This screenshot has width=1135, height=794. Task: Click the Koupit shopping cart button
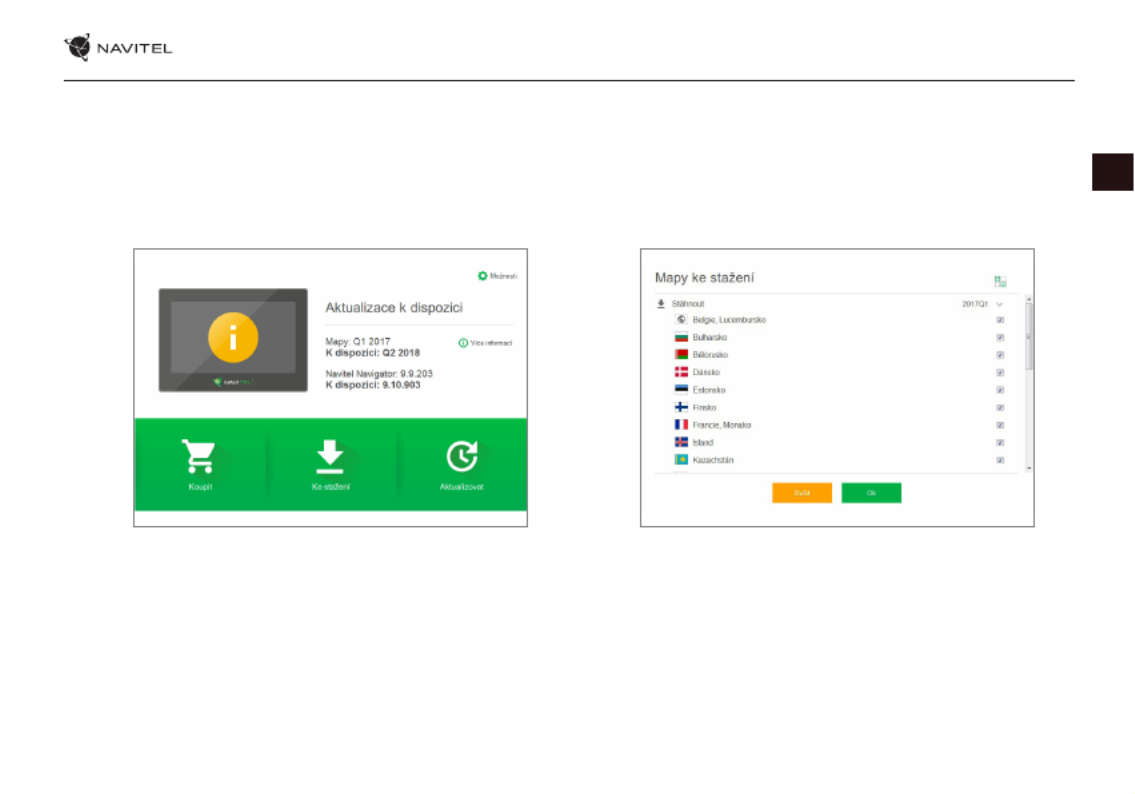click(x=200, y=465)
